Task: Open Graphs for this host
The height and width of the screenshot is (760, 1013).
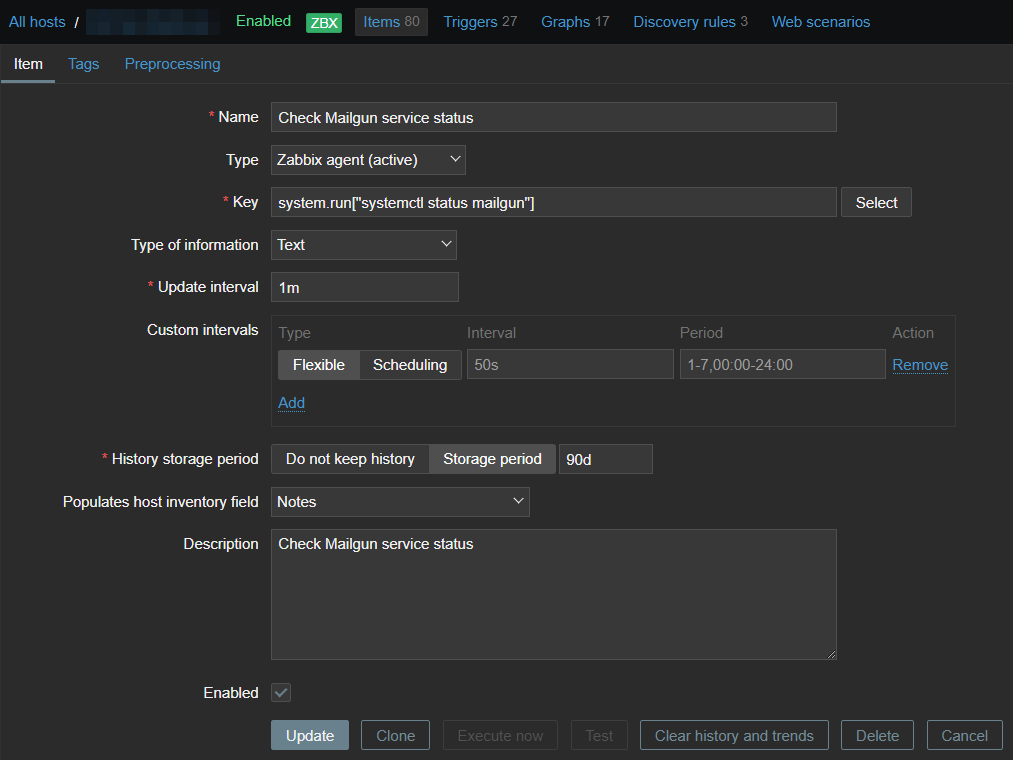Action: pyautogui.click(x=575, y=22)
